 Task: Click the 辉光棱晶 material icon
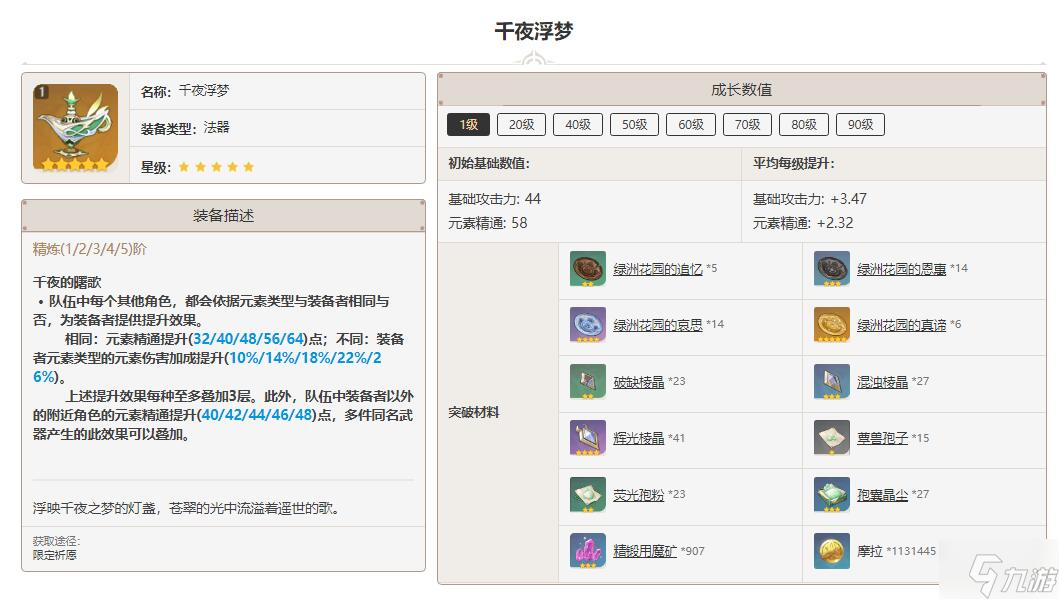point(588,438)
